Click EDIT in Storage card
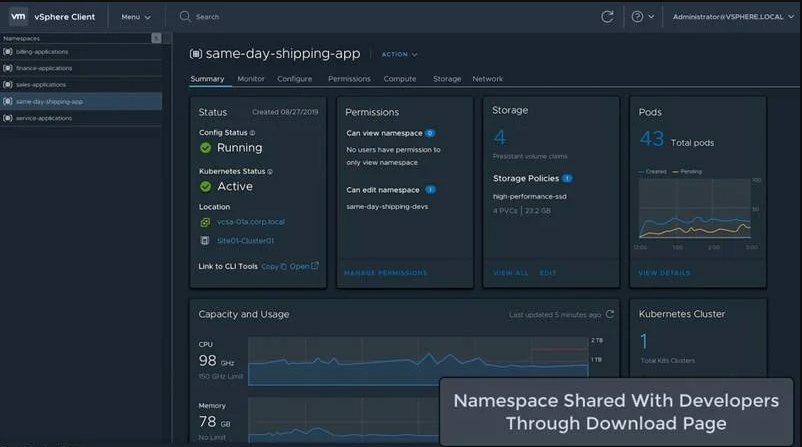 point(547,273)
